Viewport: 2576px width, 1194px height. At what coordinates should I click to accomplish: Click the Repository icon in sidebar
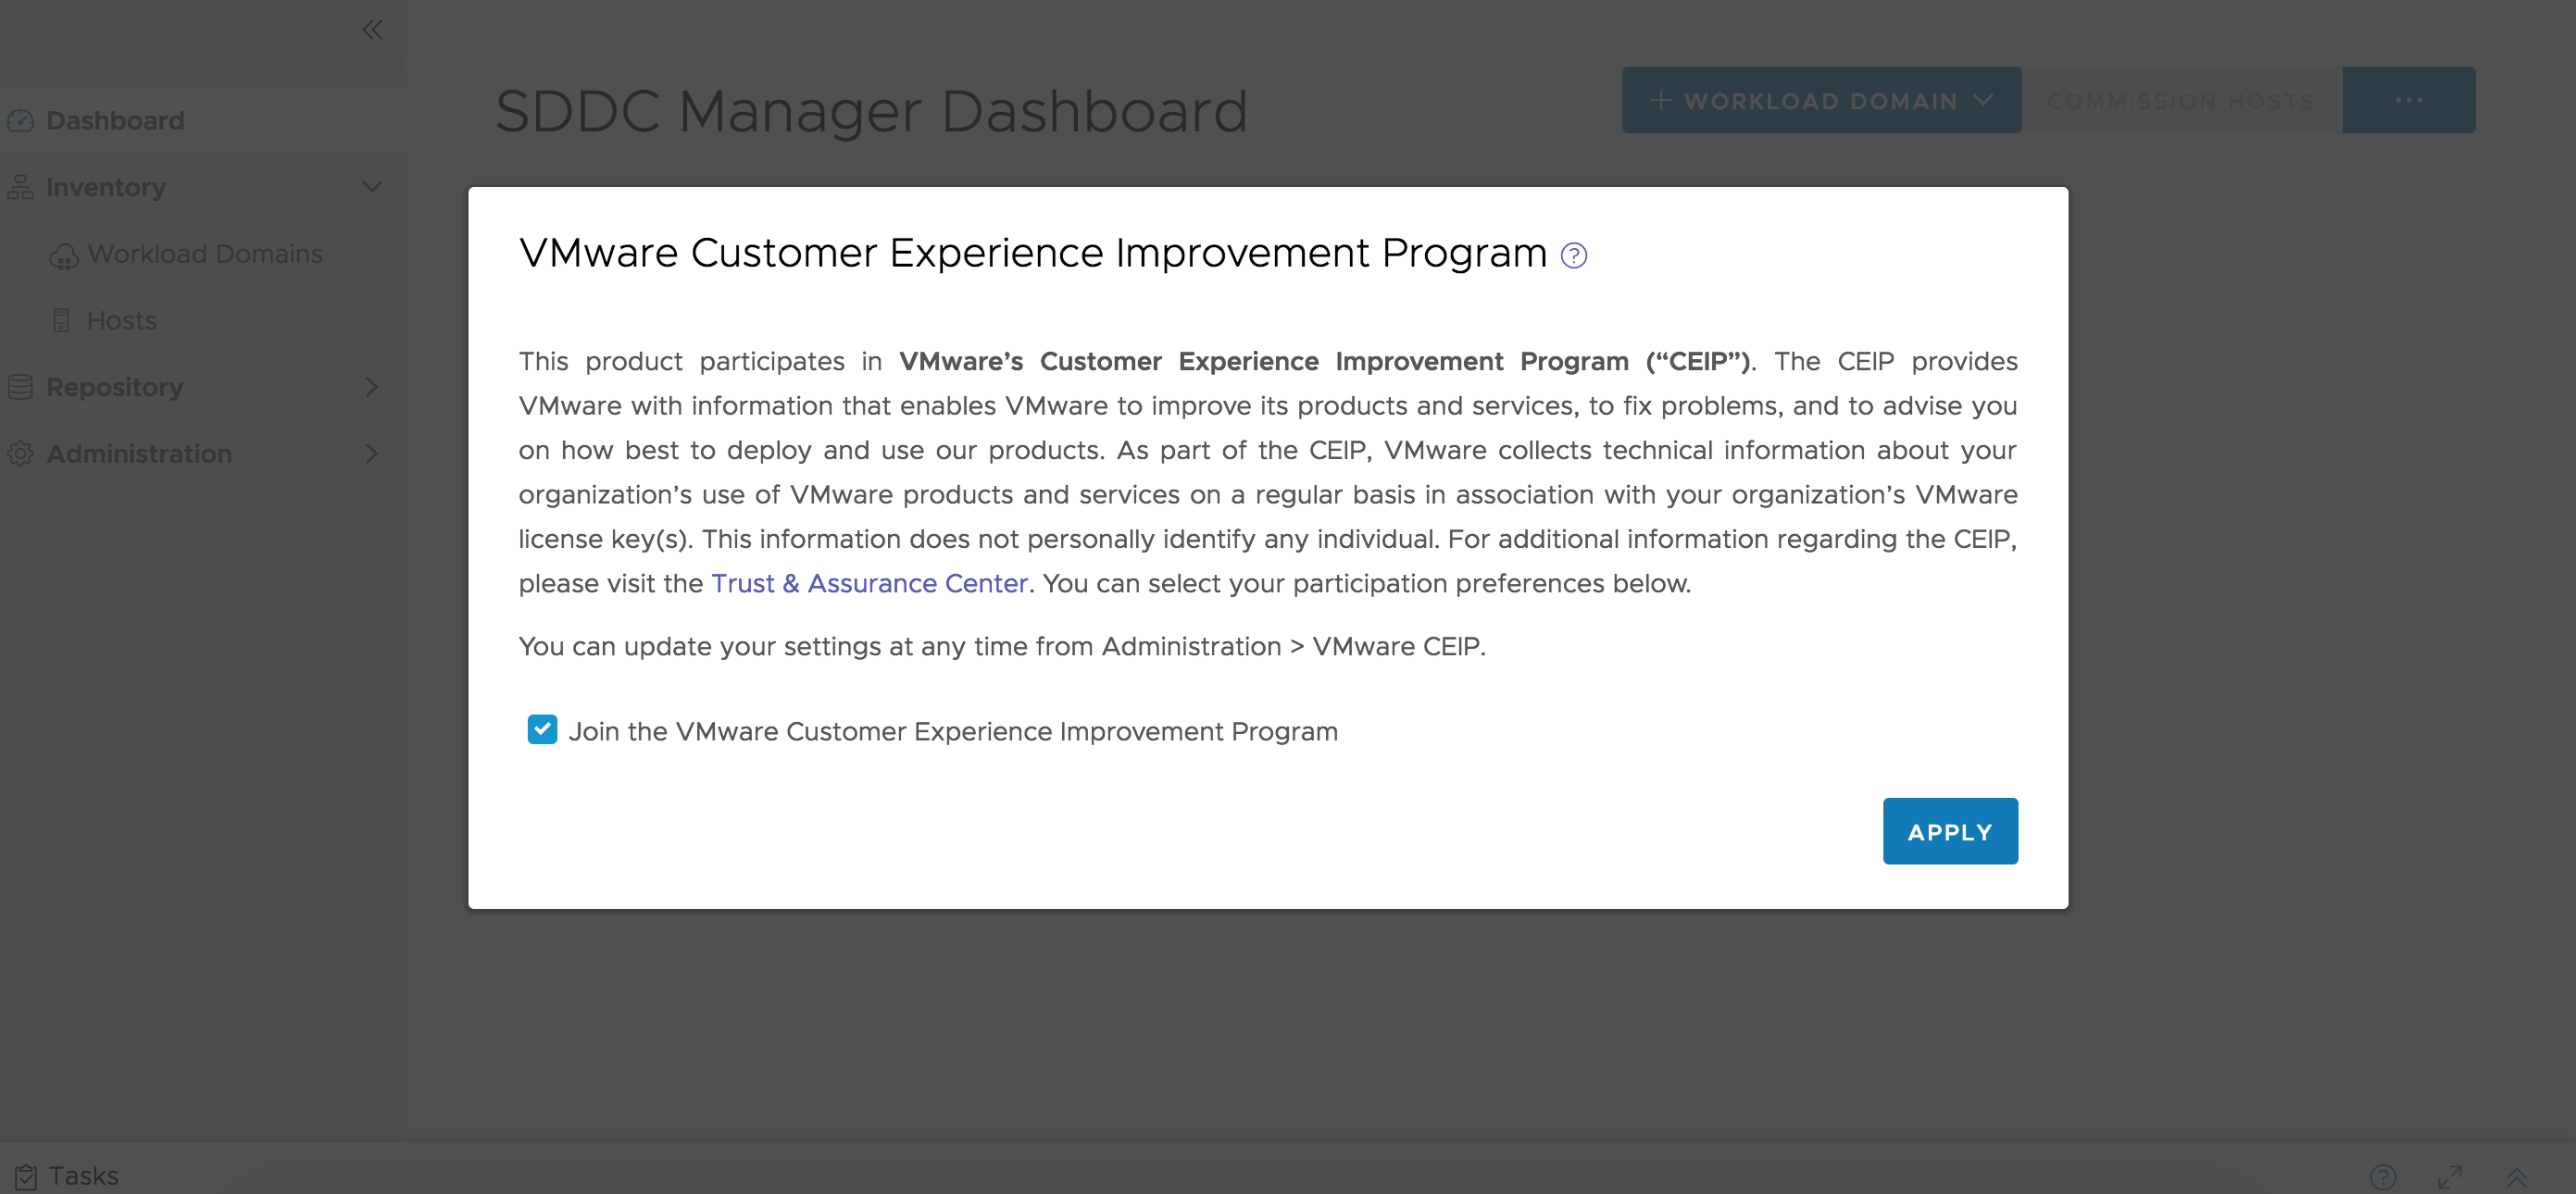click(23, 386)
